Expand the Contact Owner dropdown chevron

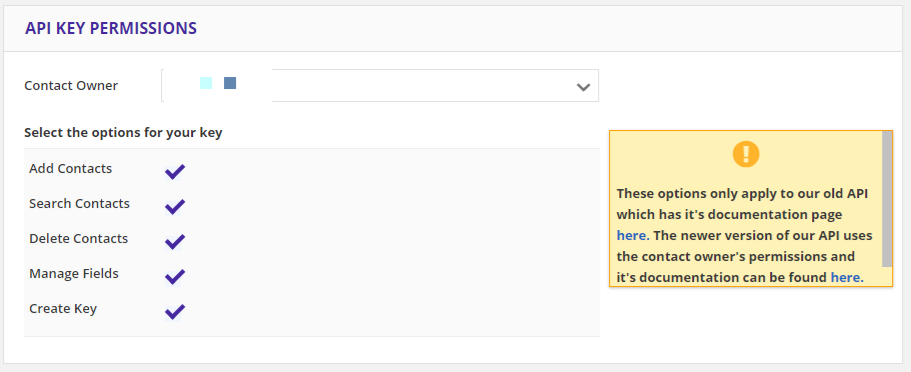point(583,87)
